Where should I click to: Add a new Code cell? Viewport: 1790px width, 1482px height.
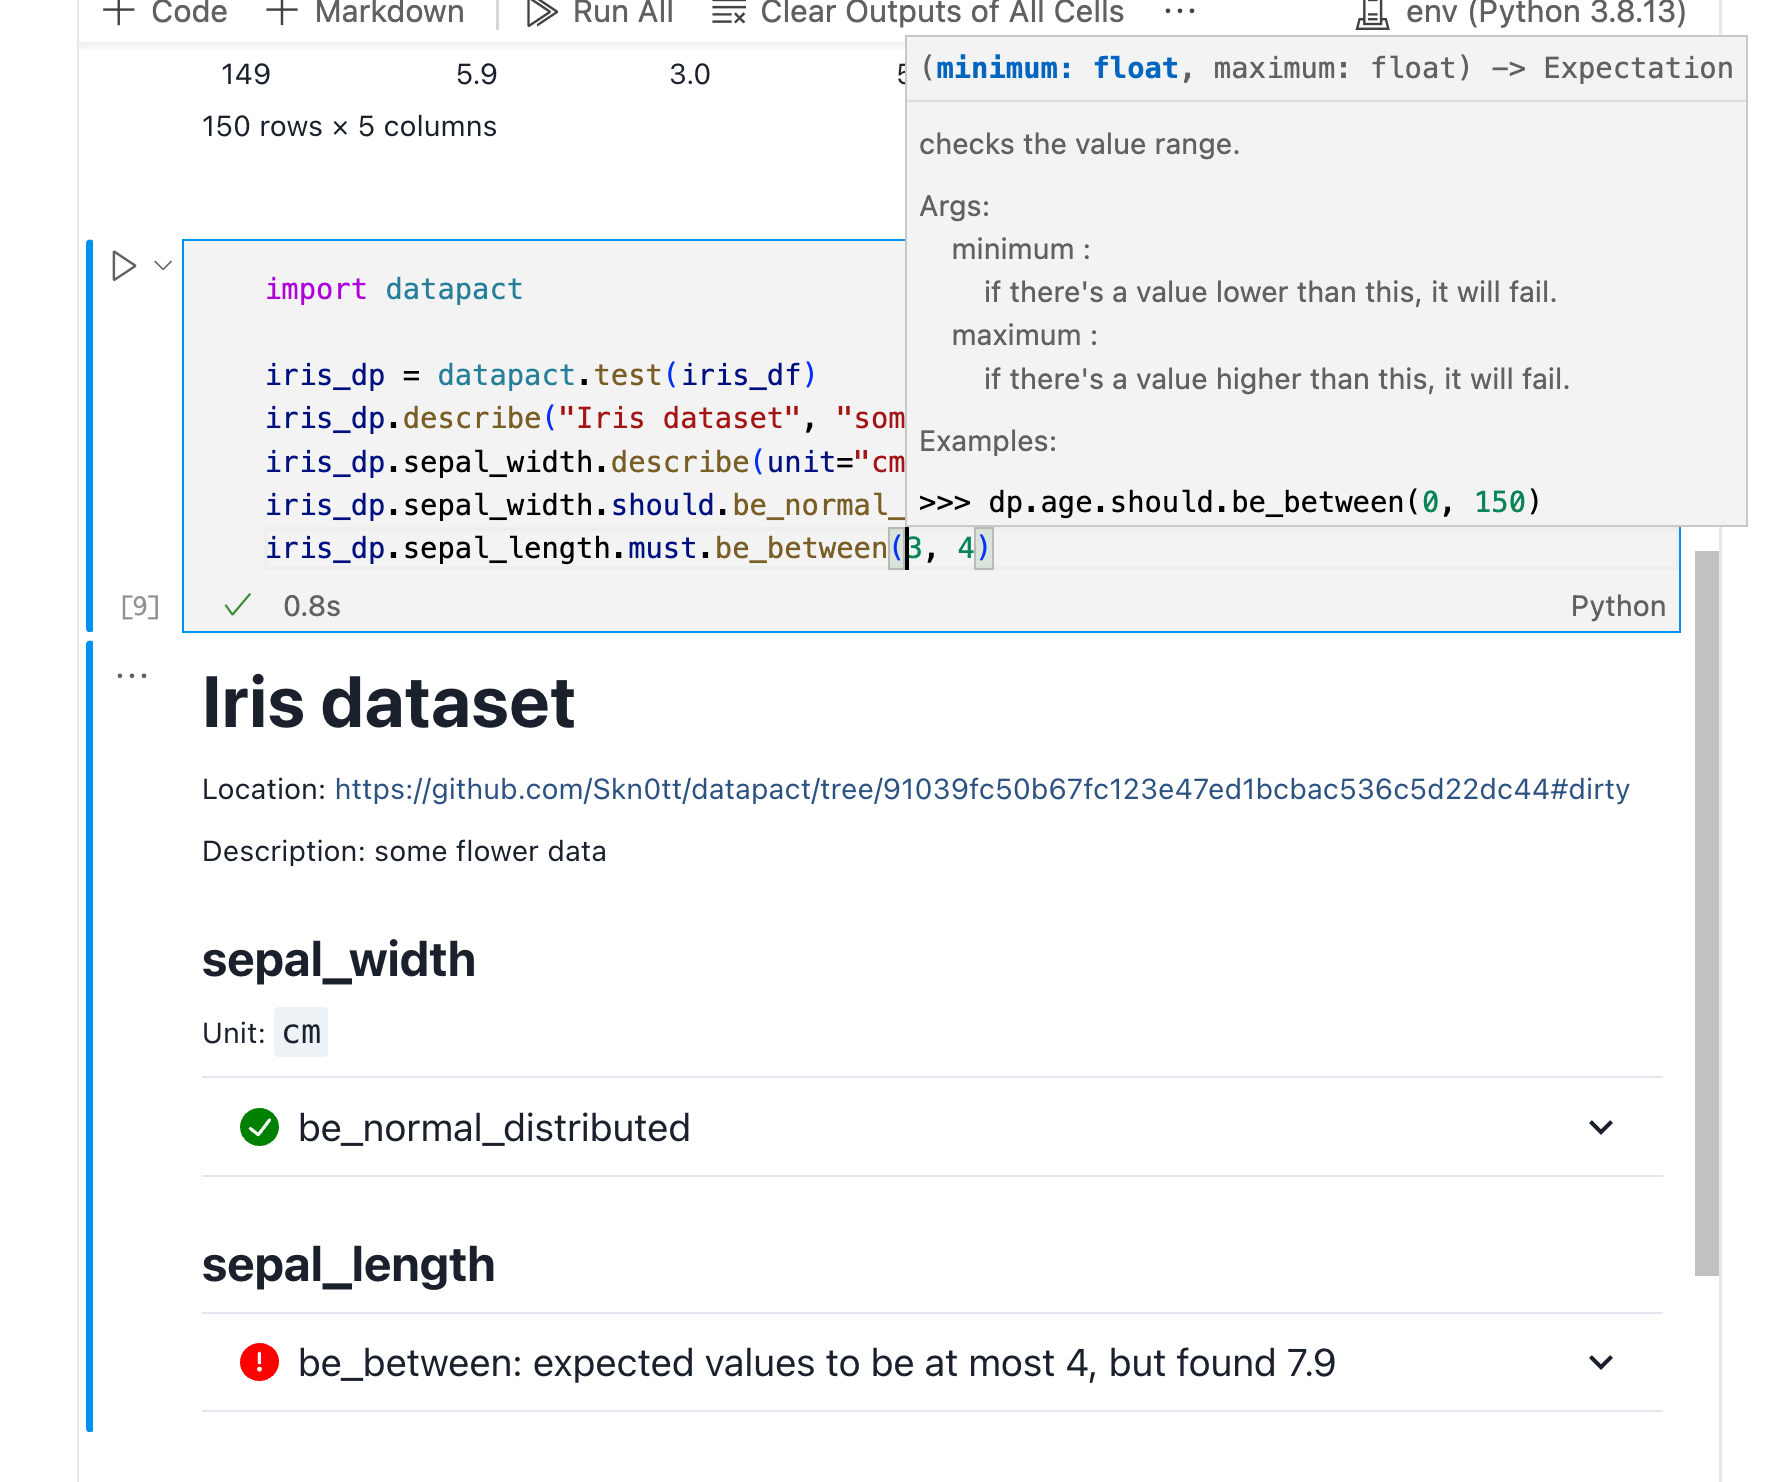coord(165,12)
